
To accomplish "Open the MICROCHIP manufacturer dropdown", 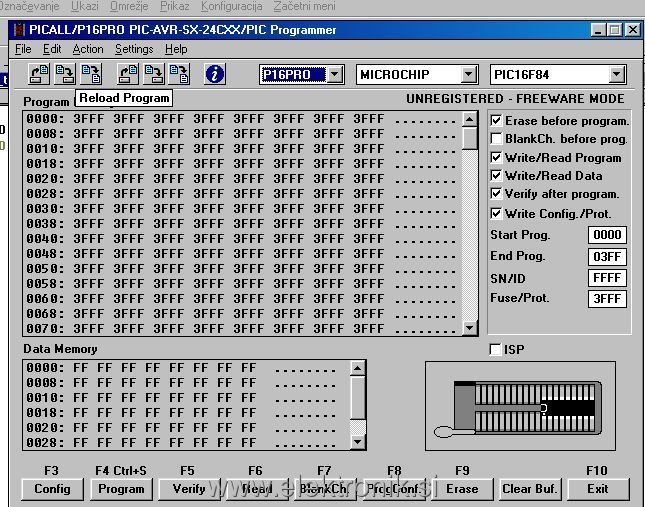I will [468, 75].
